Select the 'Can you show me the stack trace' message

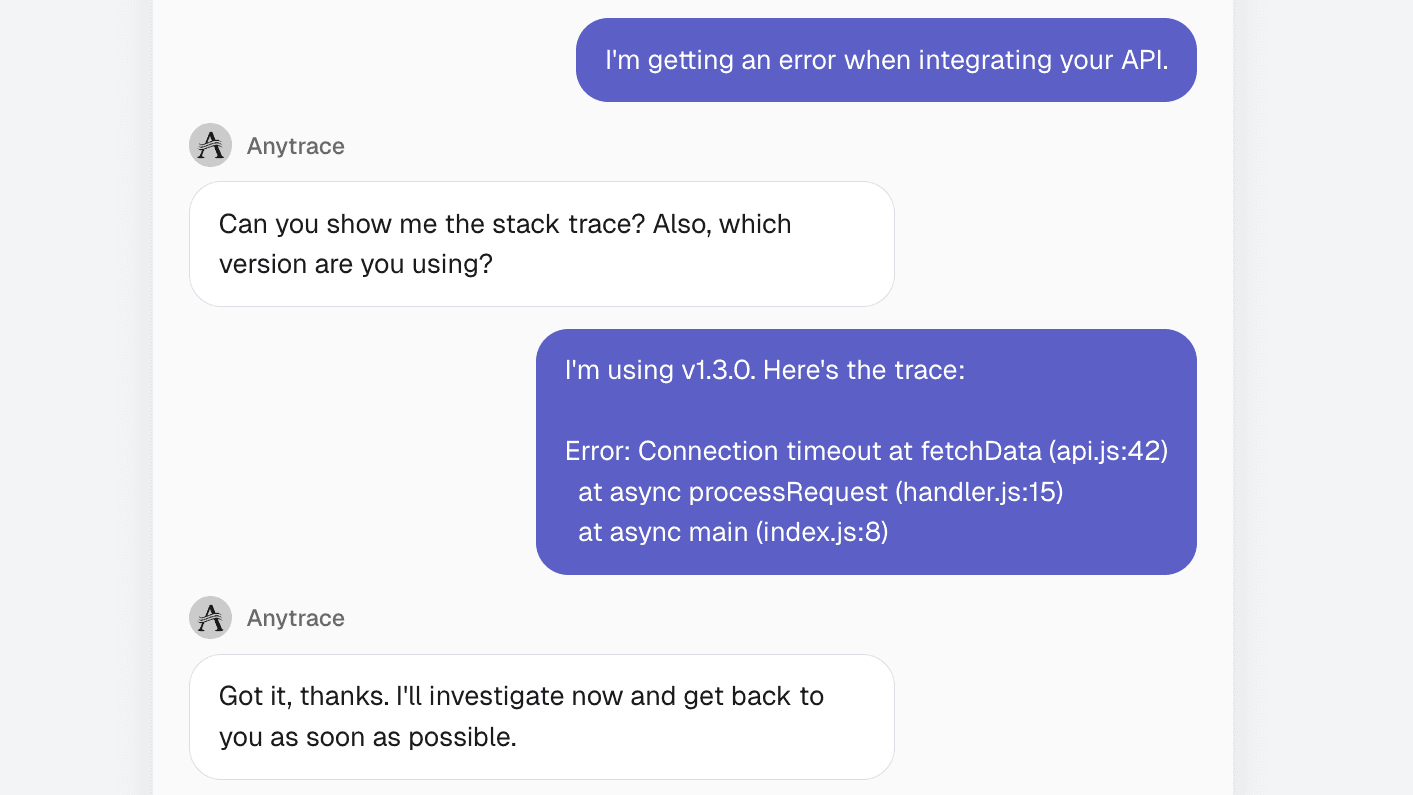(541, 244)
